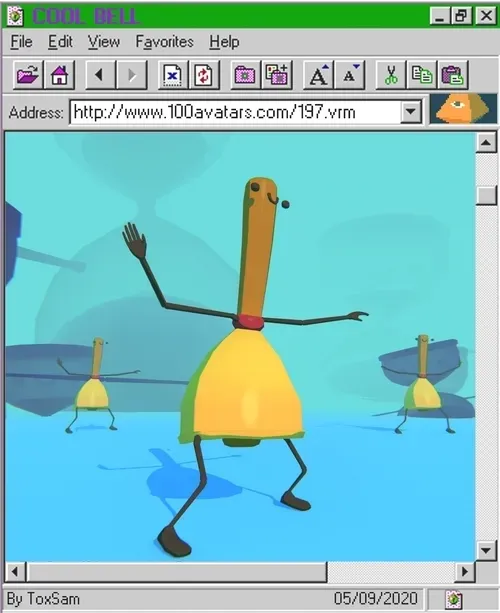The height and width of the screenshot is (613, 500).
Task: Expand the Address bar dropdown arrow
Action: click(410, 112)
